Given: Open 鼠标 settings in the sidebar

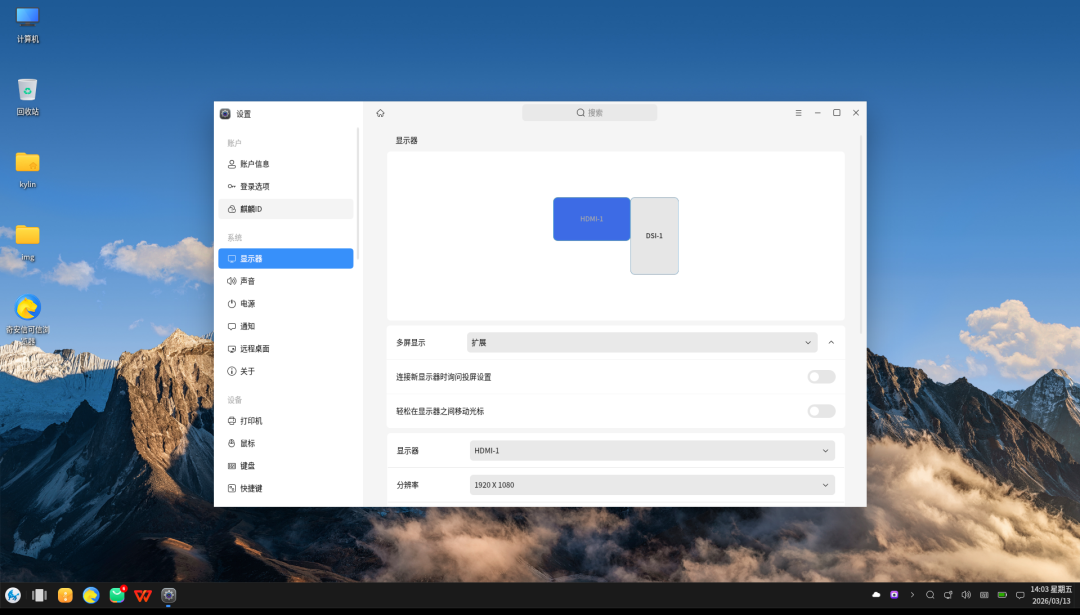Looking at the screenshot, I should [286, 444].
